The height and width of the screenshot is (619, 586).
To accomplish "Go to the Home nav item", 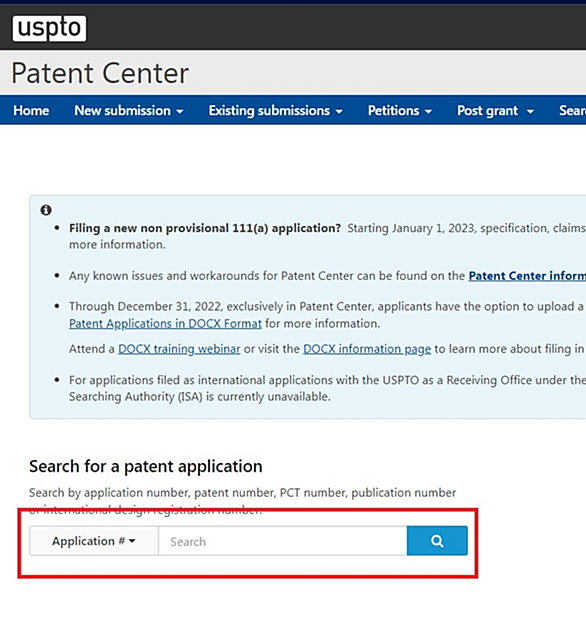I will pyautogui.click(x=31, y=111).
